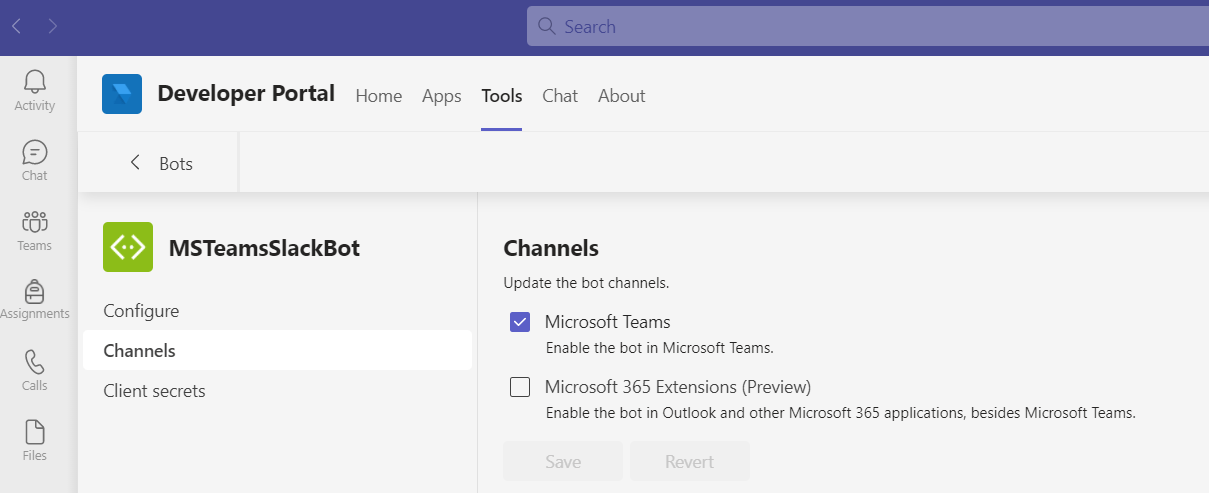The height and width of the screenshot is (493, 1209).
Task: Click the Microsoft Teams channel label
Action: point(607,322)
